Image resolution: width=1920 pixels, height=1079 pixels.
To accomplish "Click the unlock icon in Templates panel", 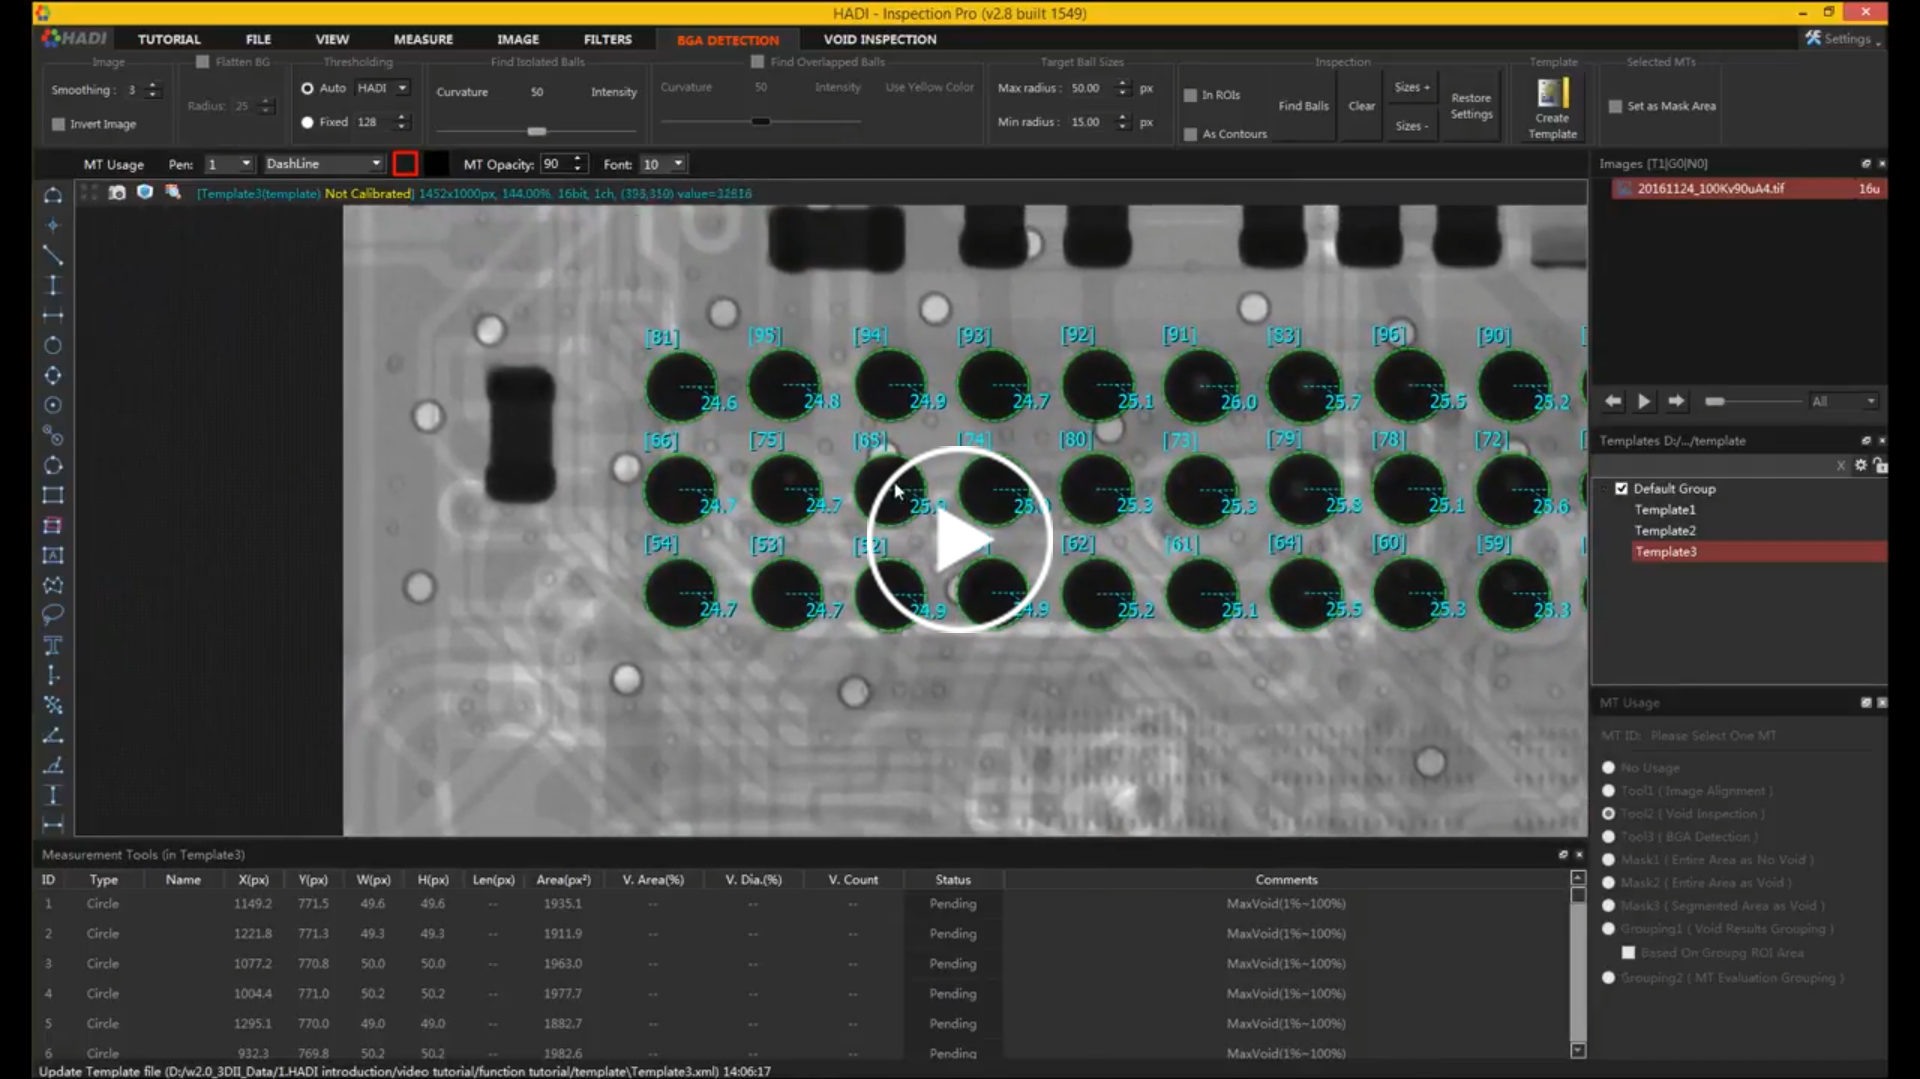I will coord(1880,465).
